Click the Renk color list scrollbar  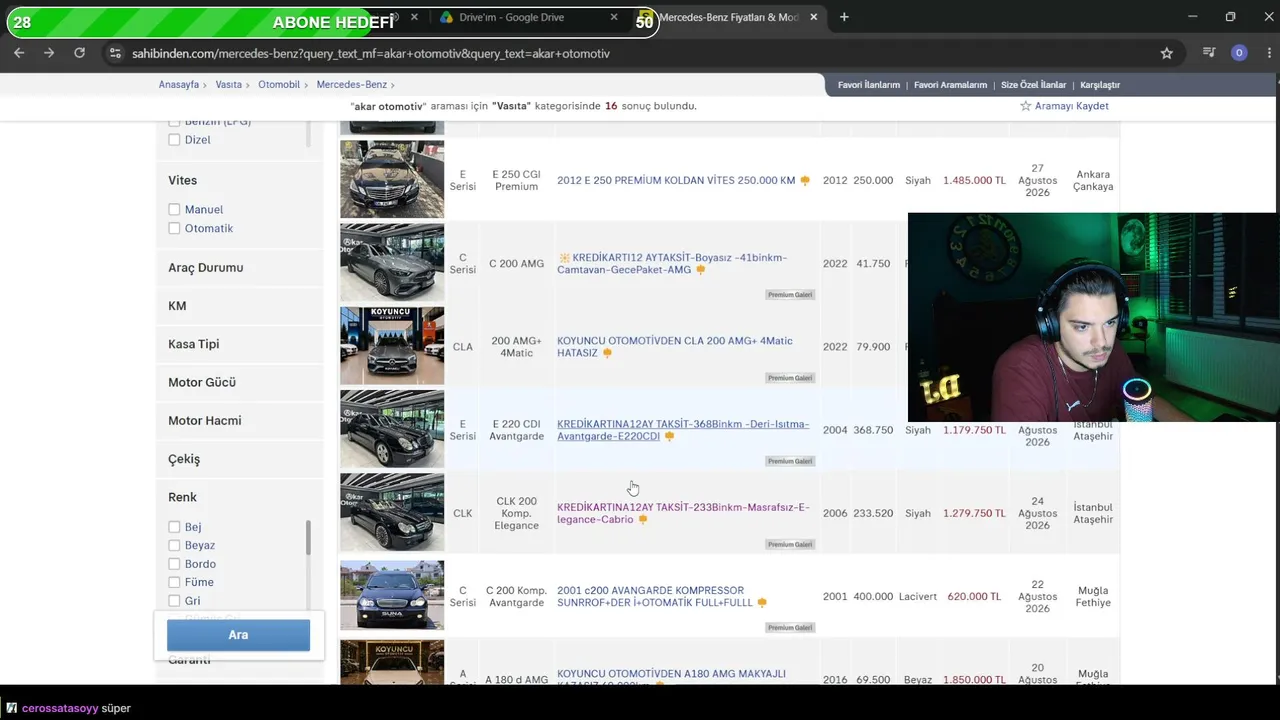308,538
